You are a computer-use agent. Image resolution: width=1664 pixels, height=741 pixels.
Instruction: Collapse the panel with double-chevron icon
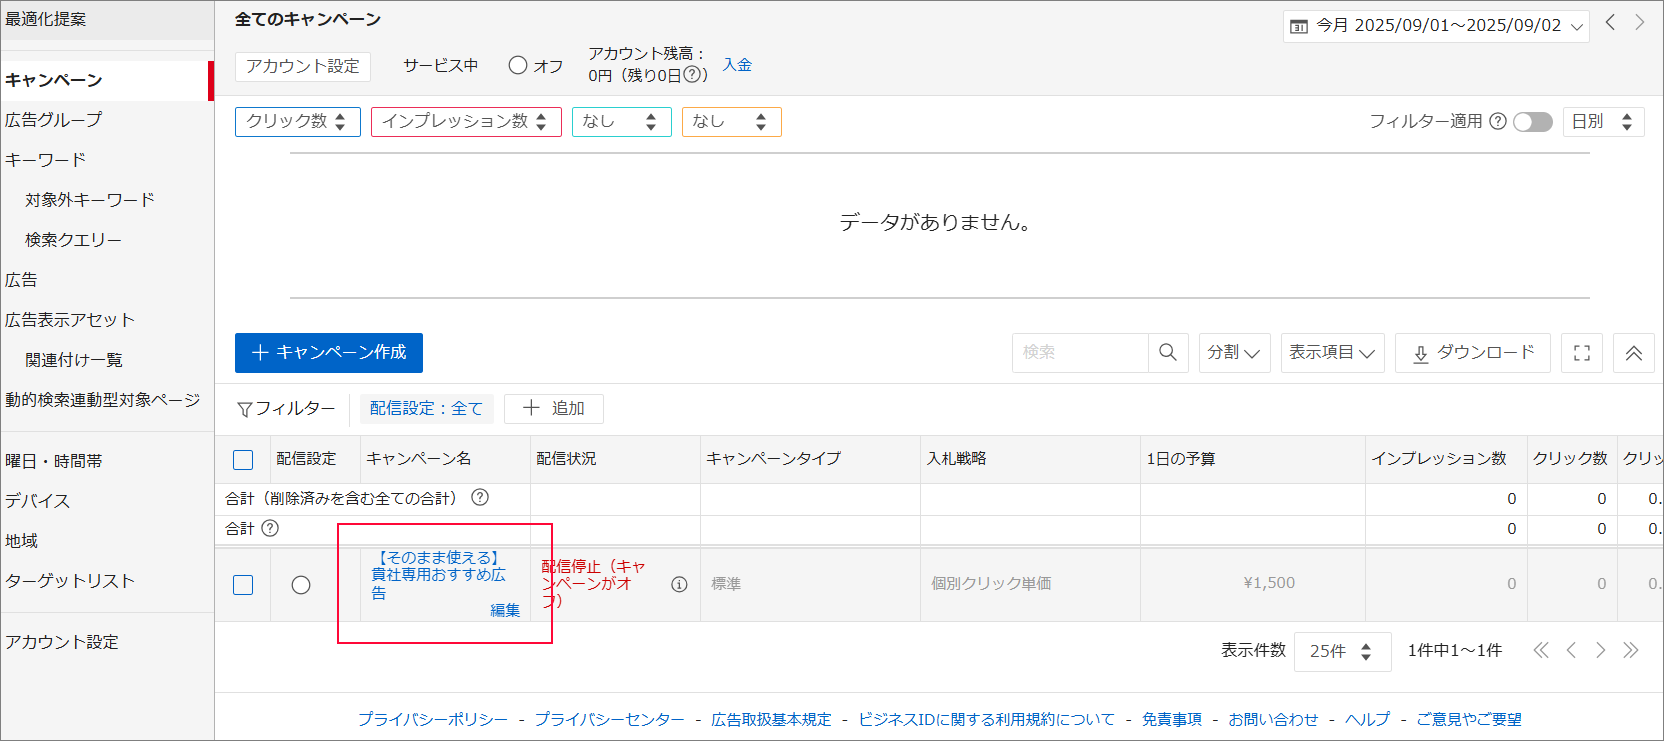click(1633, 353)
